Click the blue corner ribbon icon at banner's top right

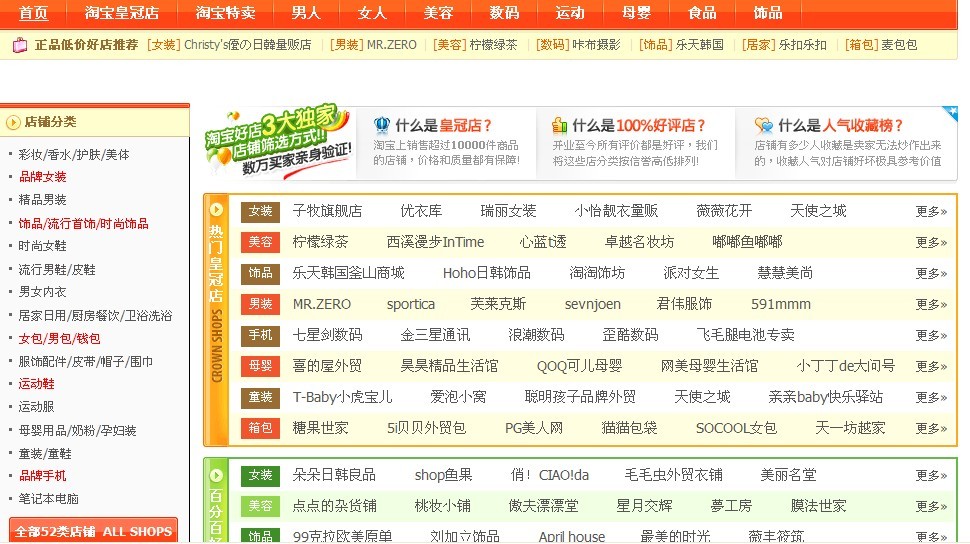click(x=950, y=113)
